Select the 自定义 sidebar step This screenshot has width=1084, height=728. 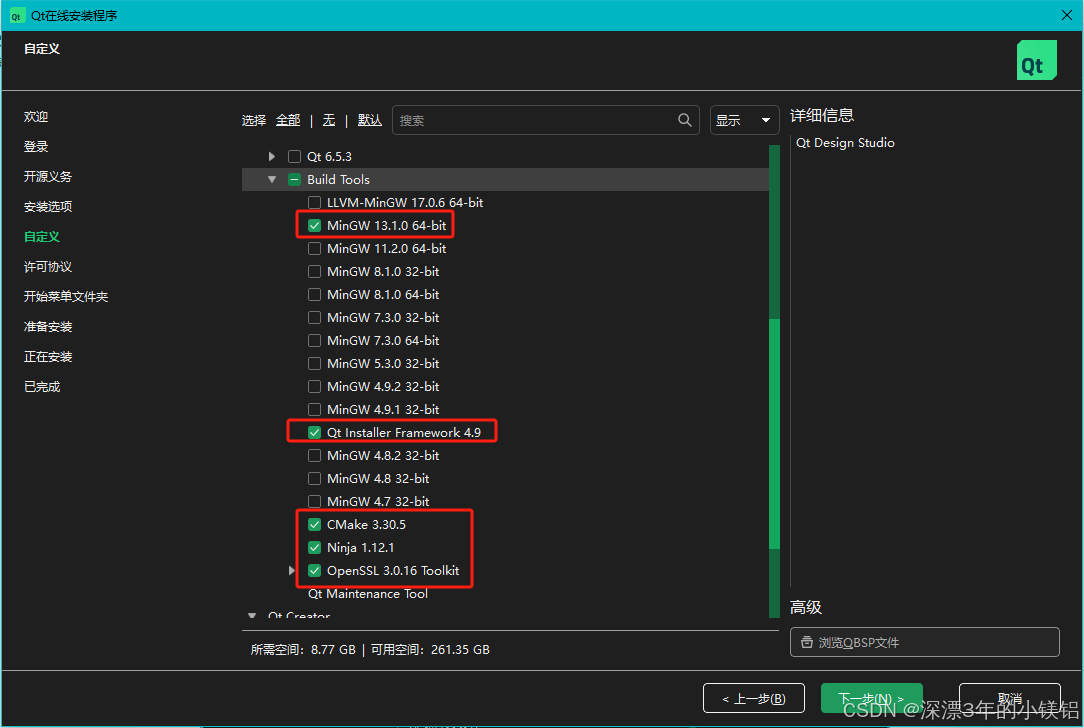(x=41, y=236)
